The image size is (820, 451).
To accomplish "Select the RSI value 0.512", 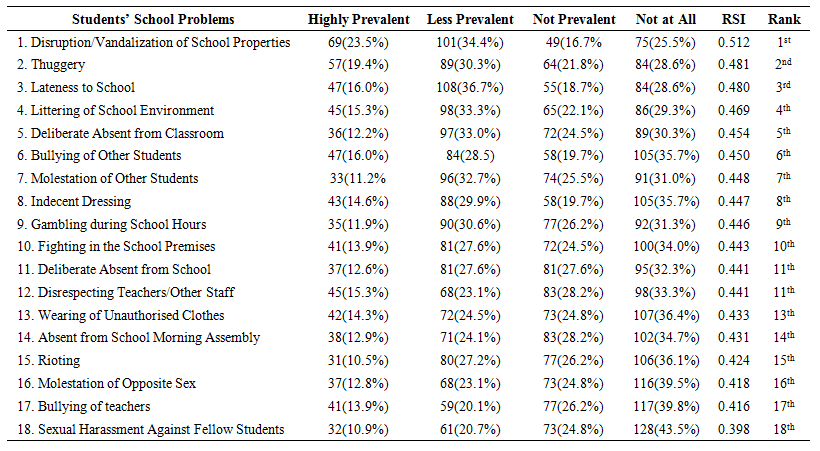I will point(733,42).
